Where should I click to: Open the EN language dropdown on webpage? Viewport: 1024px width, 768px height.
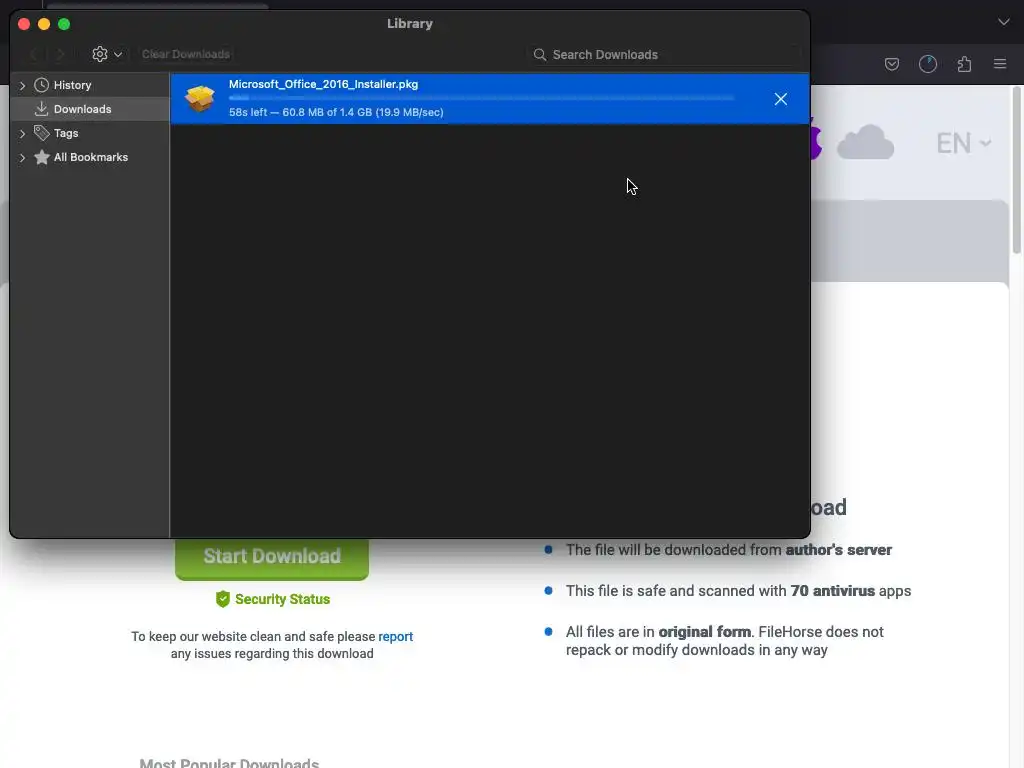pyautogui.click(x=963, y=143)
